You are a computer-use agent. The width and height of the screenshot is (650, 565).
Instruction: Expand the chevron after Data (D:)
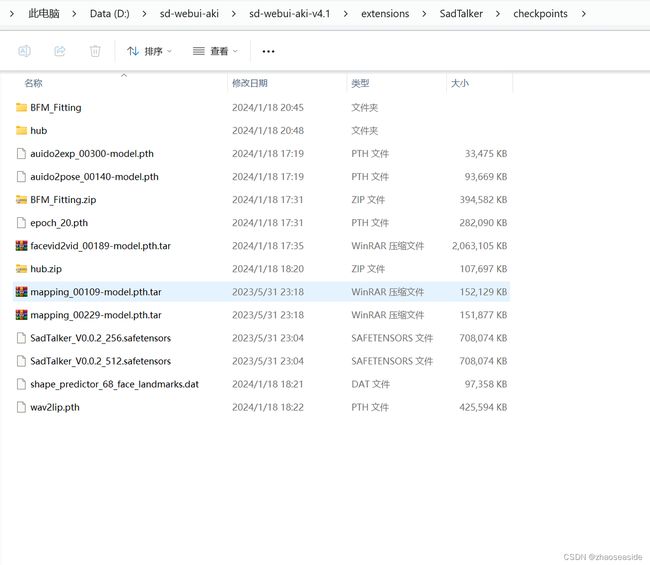(144, 14)
